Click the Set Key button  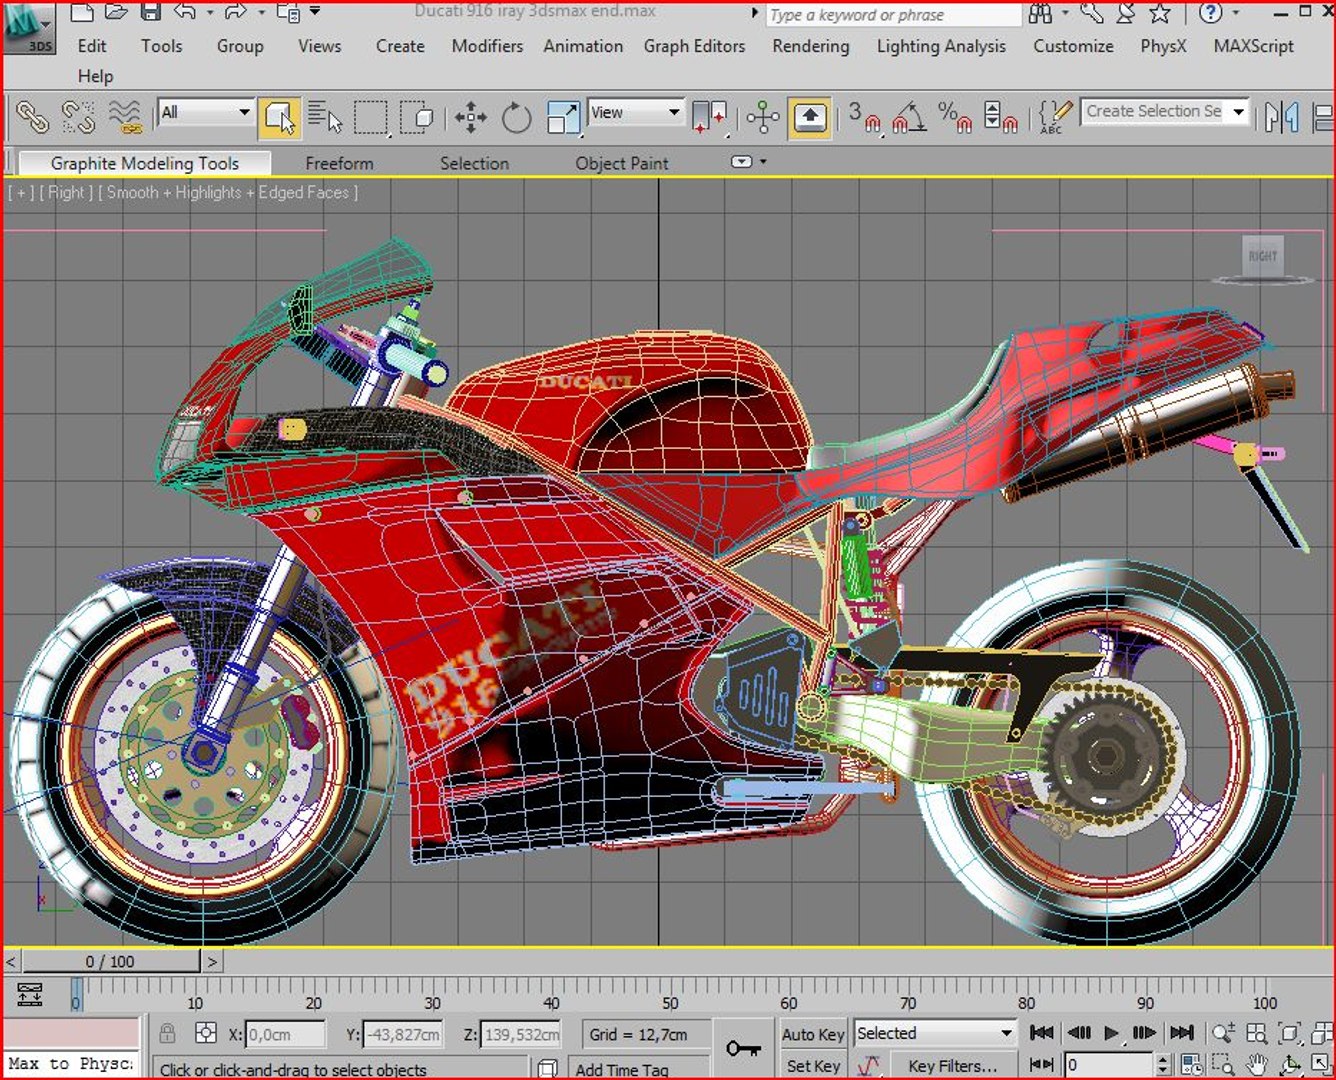click(813, 1066)
